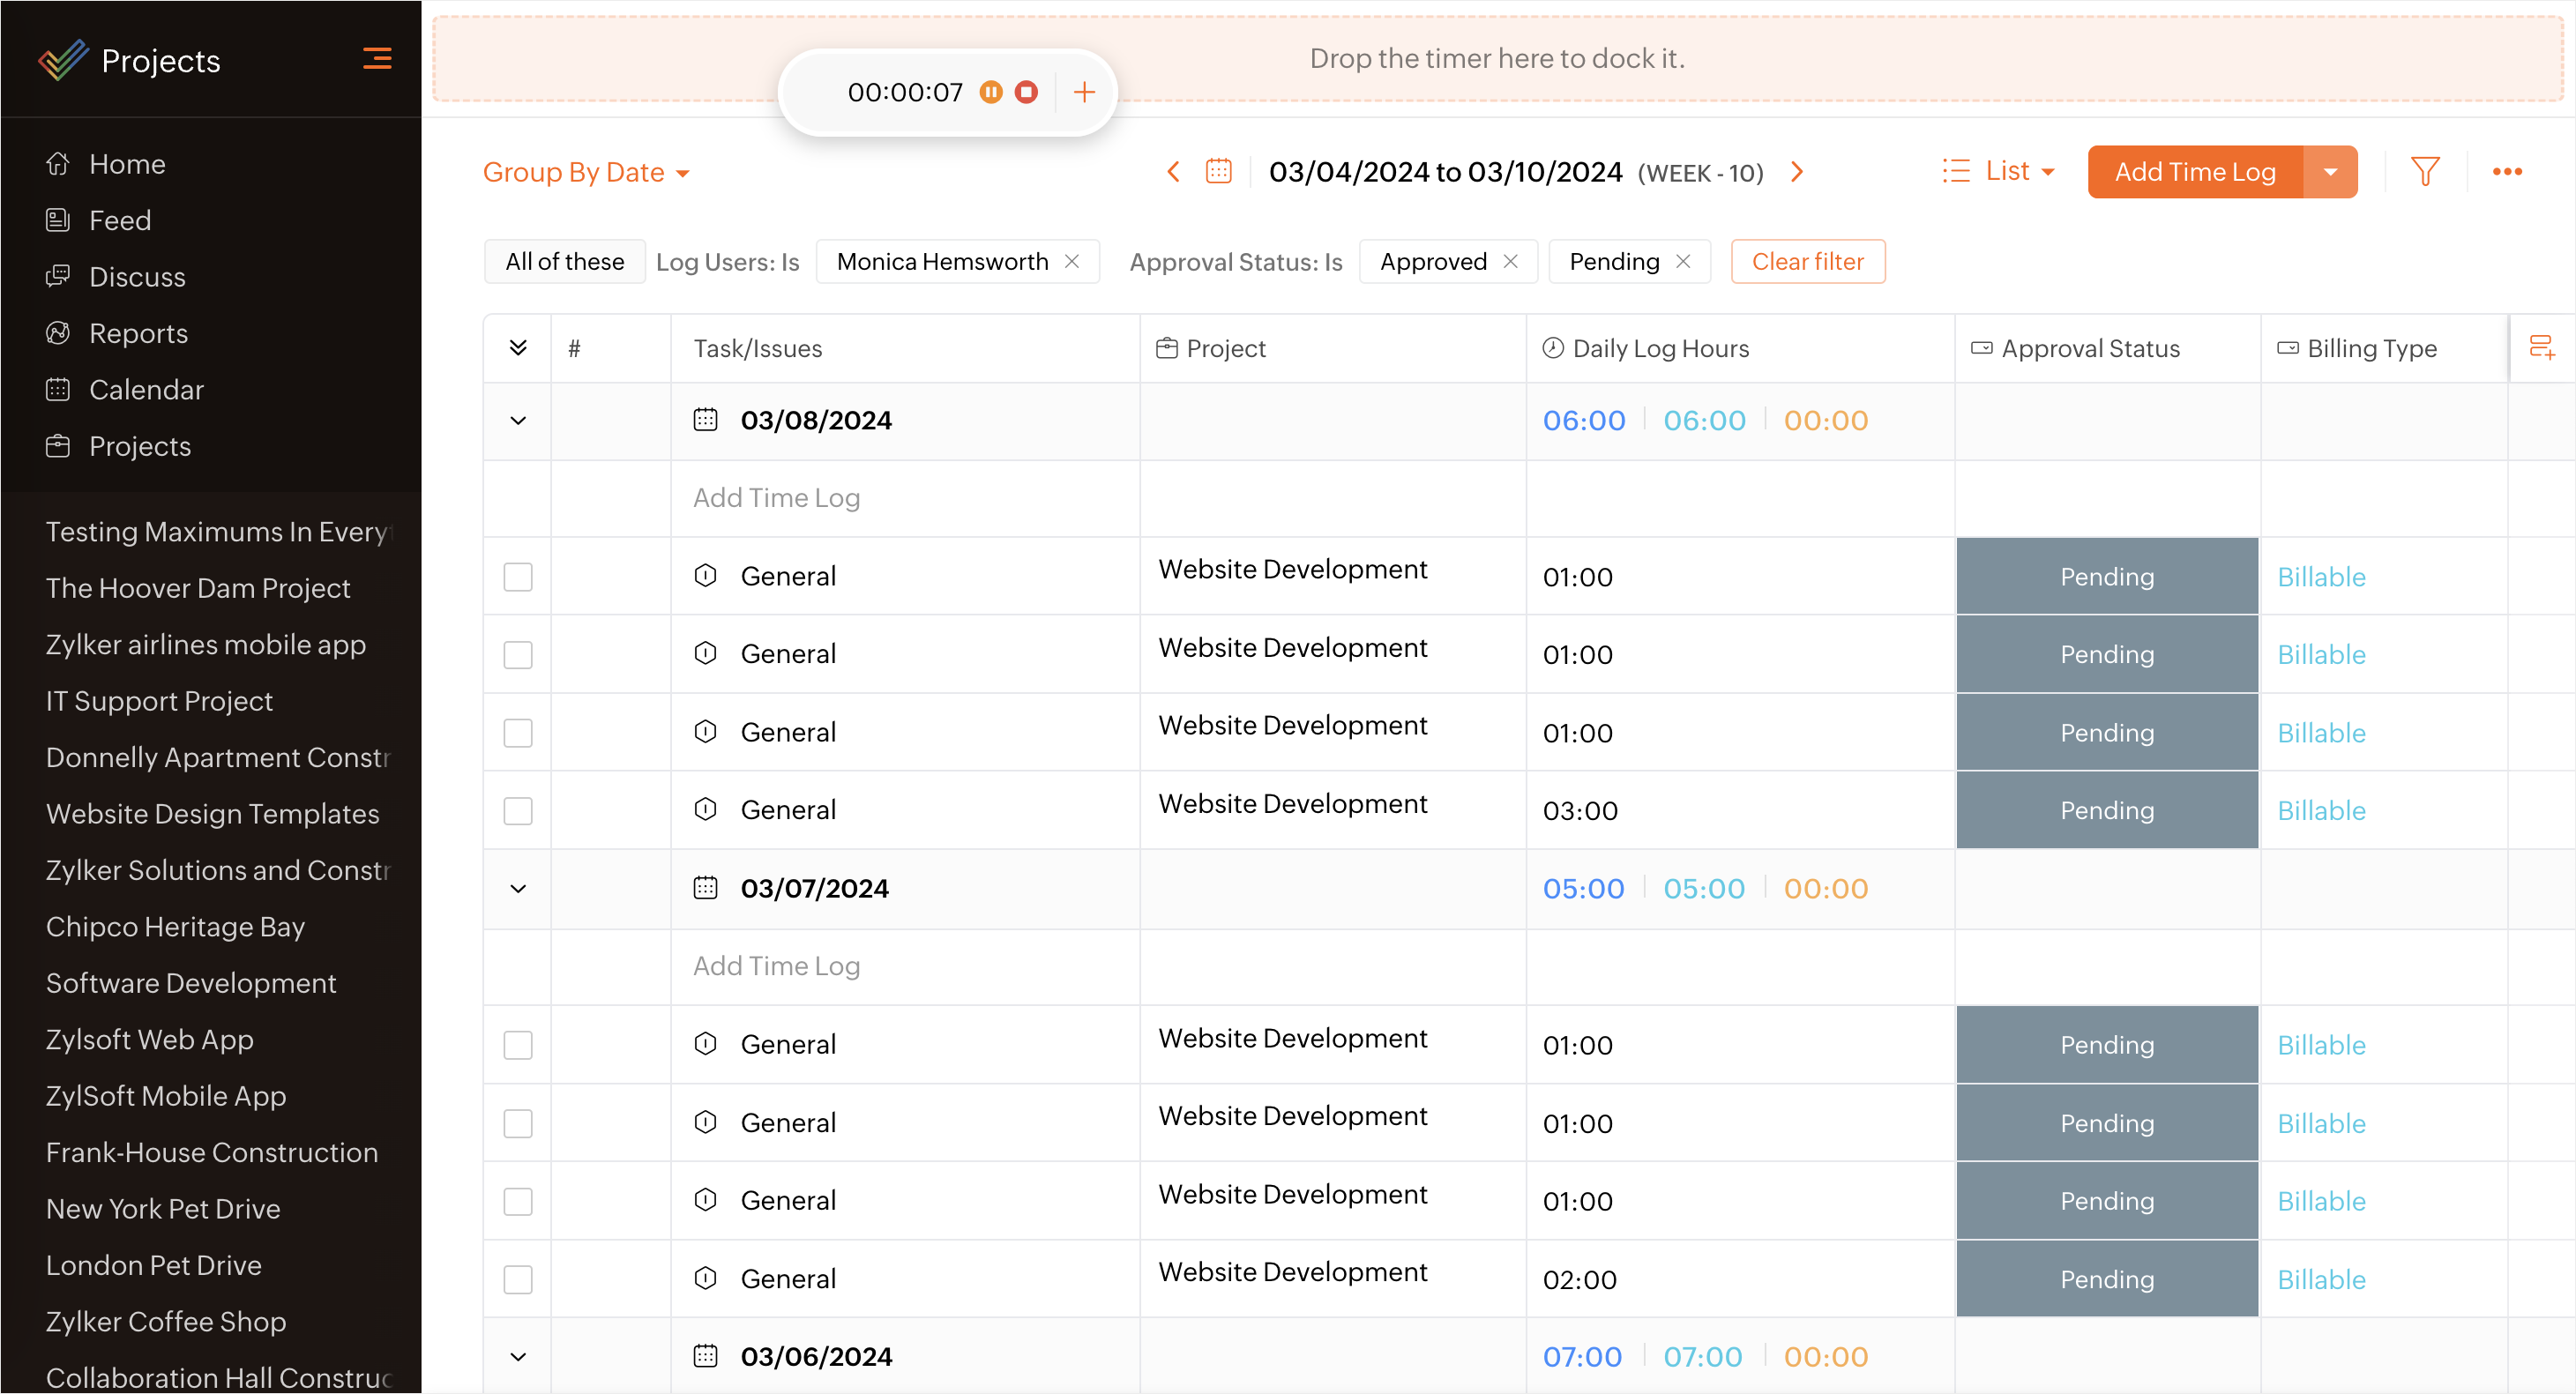Collapse the 03/07/2024 date group

(x=518, y=889)
